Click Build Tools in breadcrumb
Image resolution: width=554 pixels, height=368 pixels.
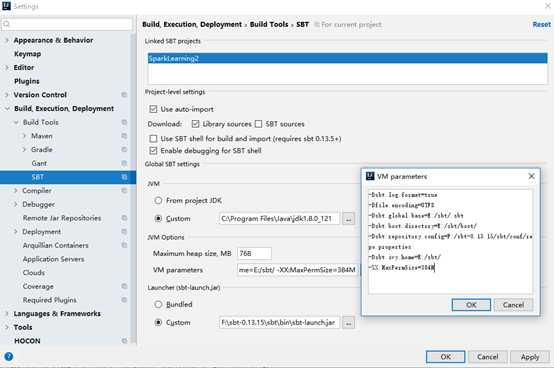click(x=269, y=24)
